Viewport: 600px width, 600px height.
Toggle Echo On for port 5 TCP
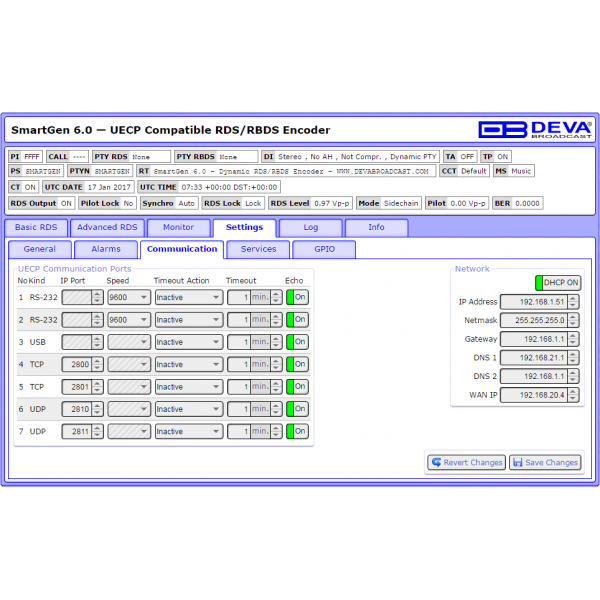click(297, 386)
